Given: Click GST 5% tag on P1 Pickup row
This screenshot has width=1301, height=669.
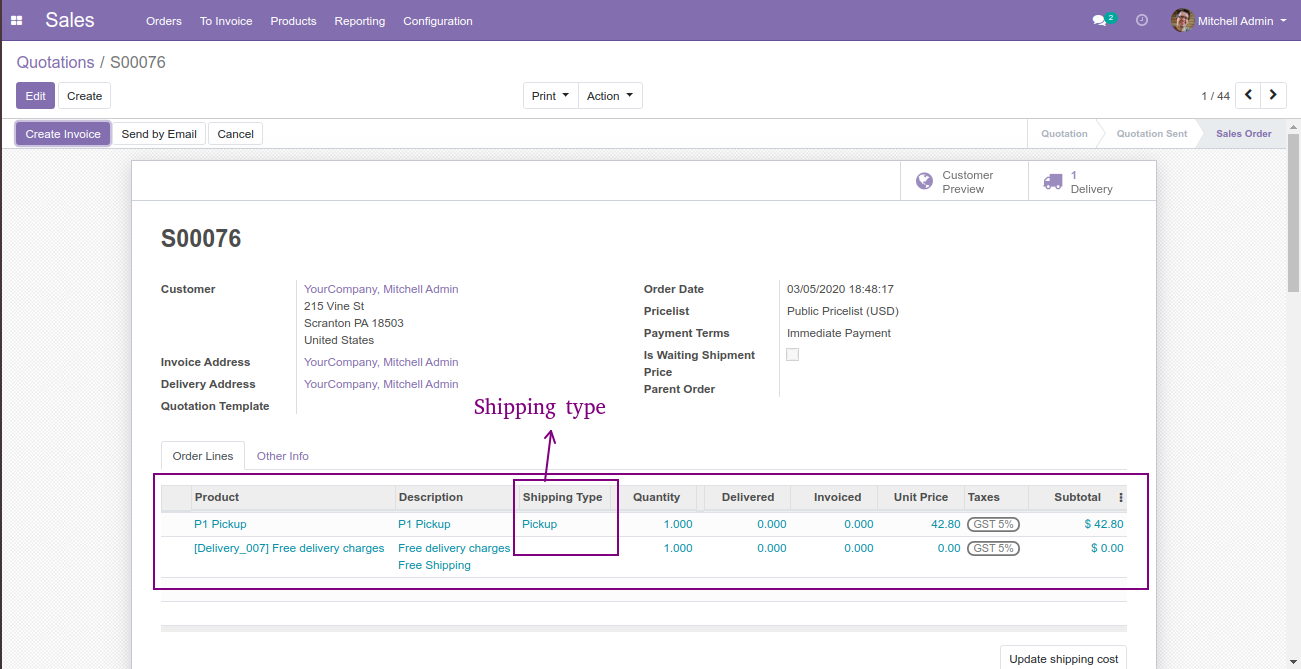Looking at the screenshot, I should (993, 524).
